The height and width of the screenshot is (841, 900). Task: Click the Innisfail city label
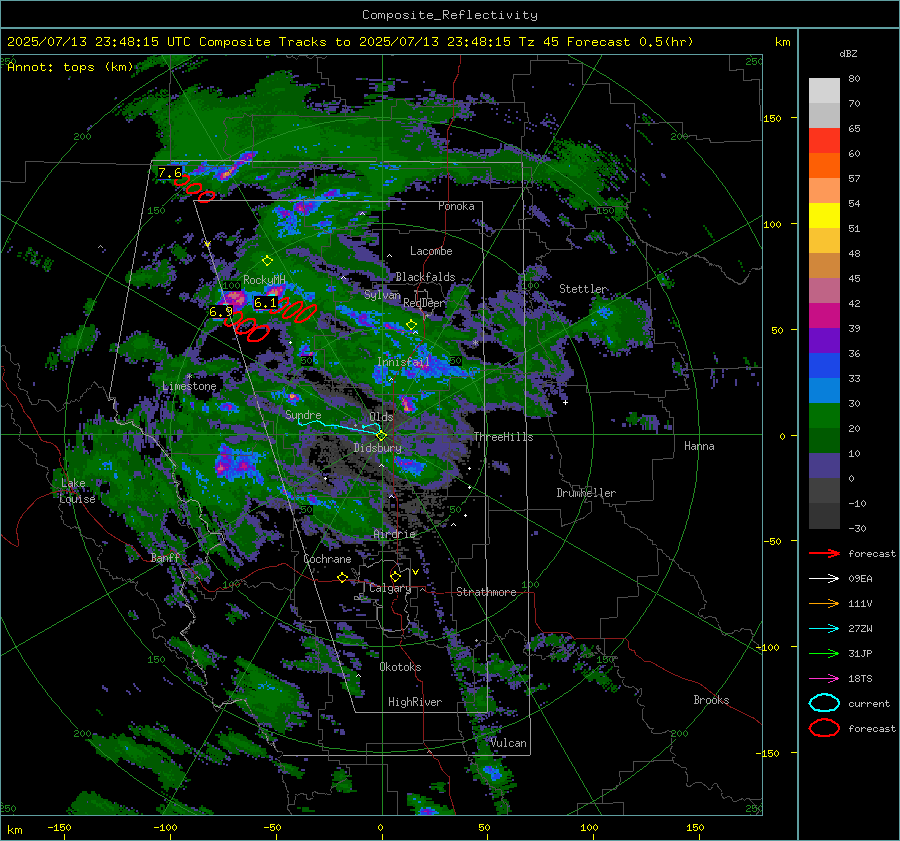403,362
